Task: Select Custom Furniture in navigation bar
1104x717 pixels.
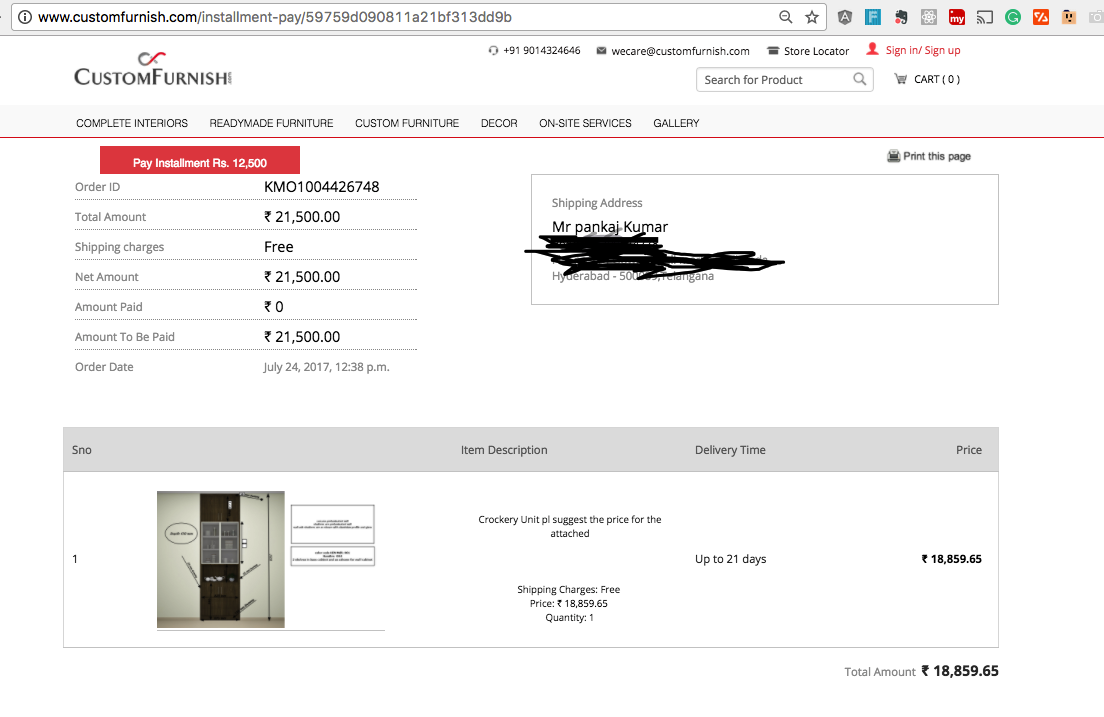Action: 407,123
